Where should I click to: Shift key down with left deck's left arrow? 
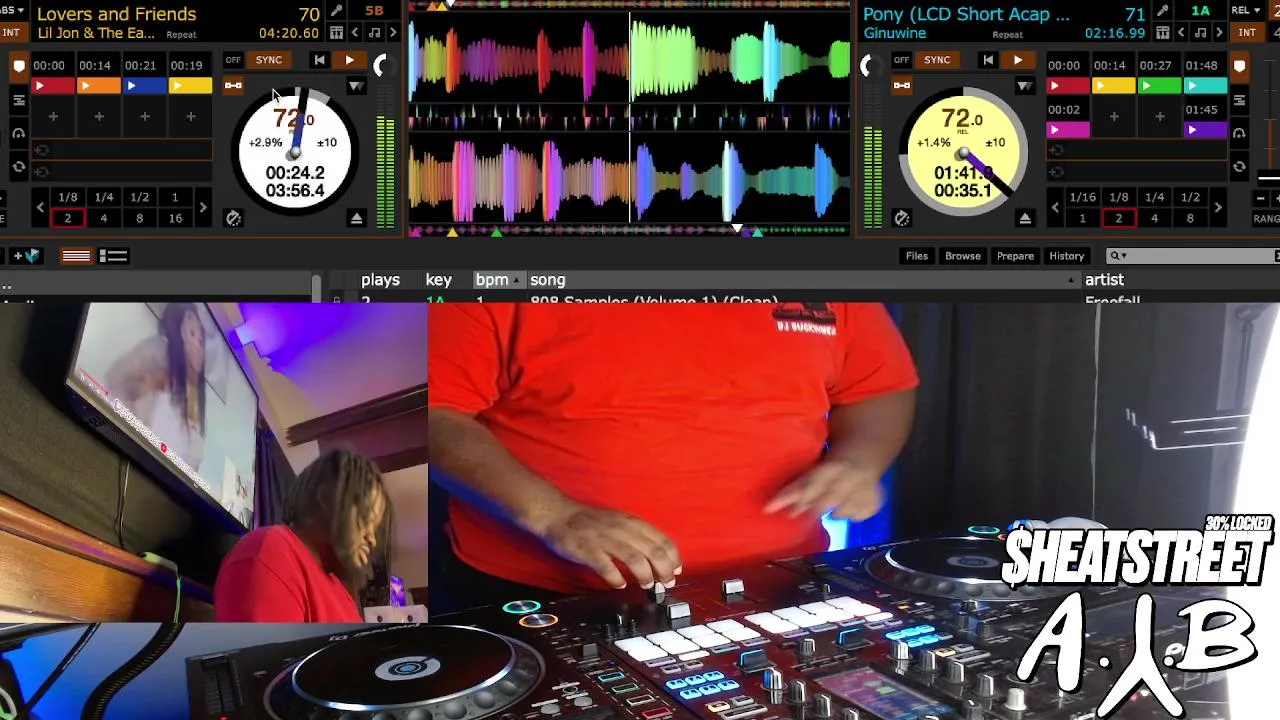(x=355, y=33)
